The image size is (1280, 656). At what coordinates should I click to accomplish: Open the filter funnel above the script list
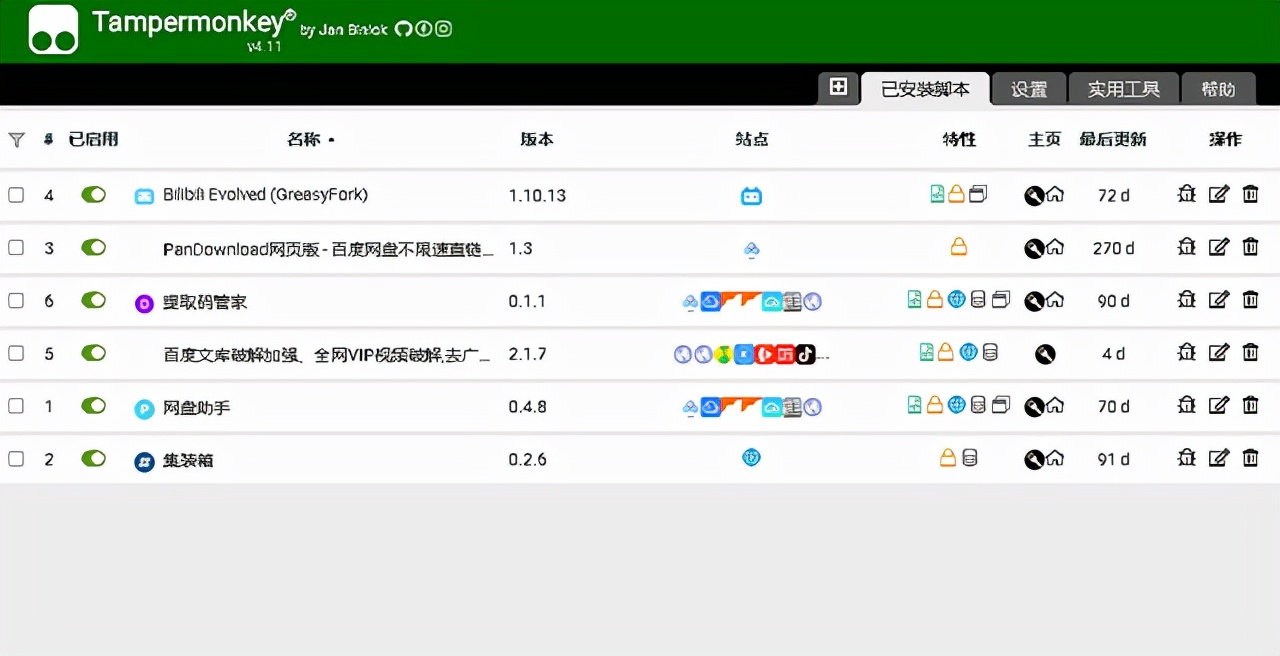(x=16, y=140)
